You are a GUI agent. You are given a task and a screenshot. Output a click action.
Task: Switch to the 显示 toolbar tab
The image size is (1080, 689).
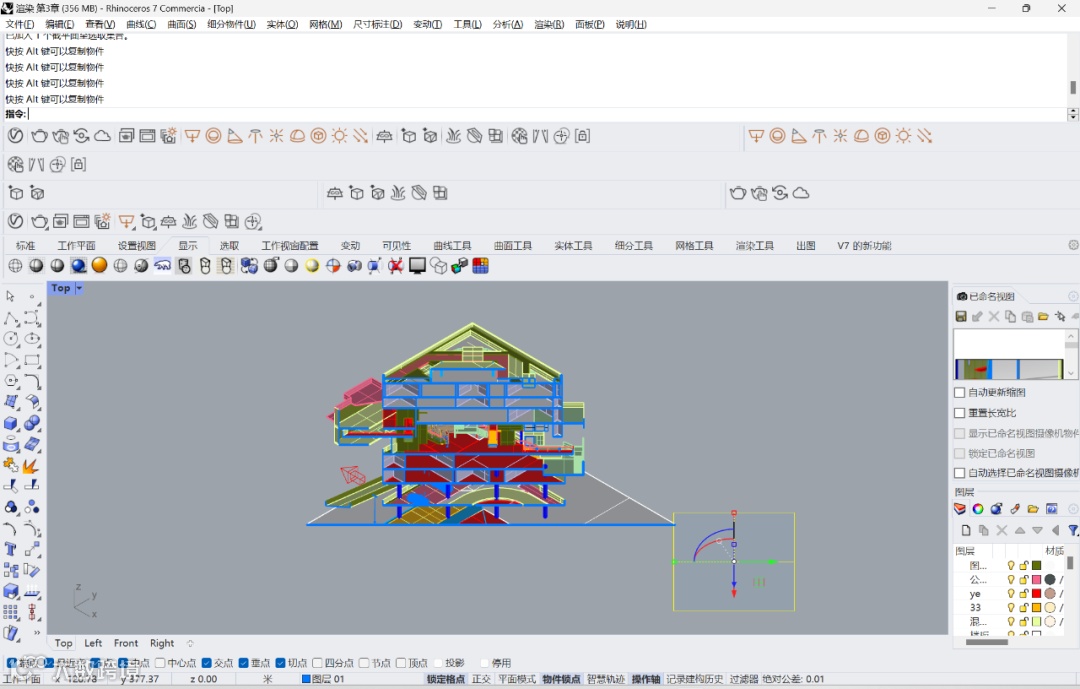(187, 246)
